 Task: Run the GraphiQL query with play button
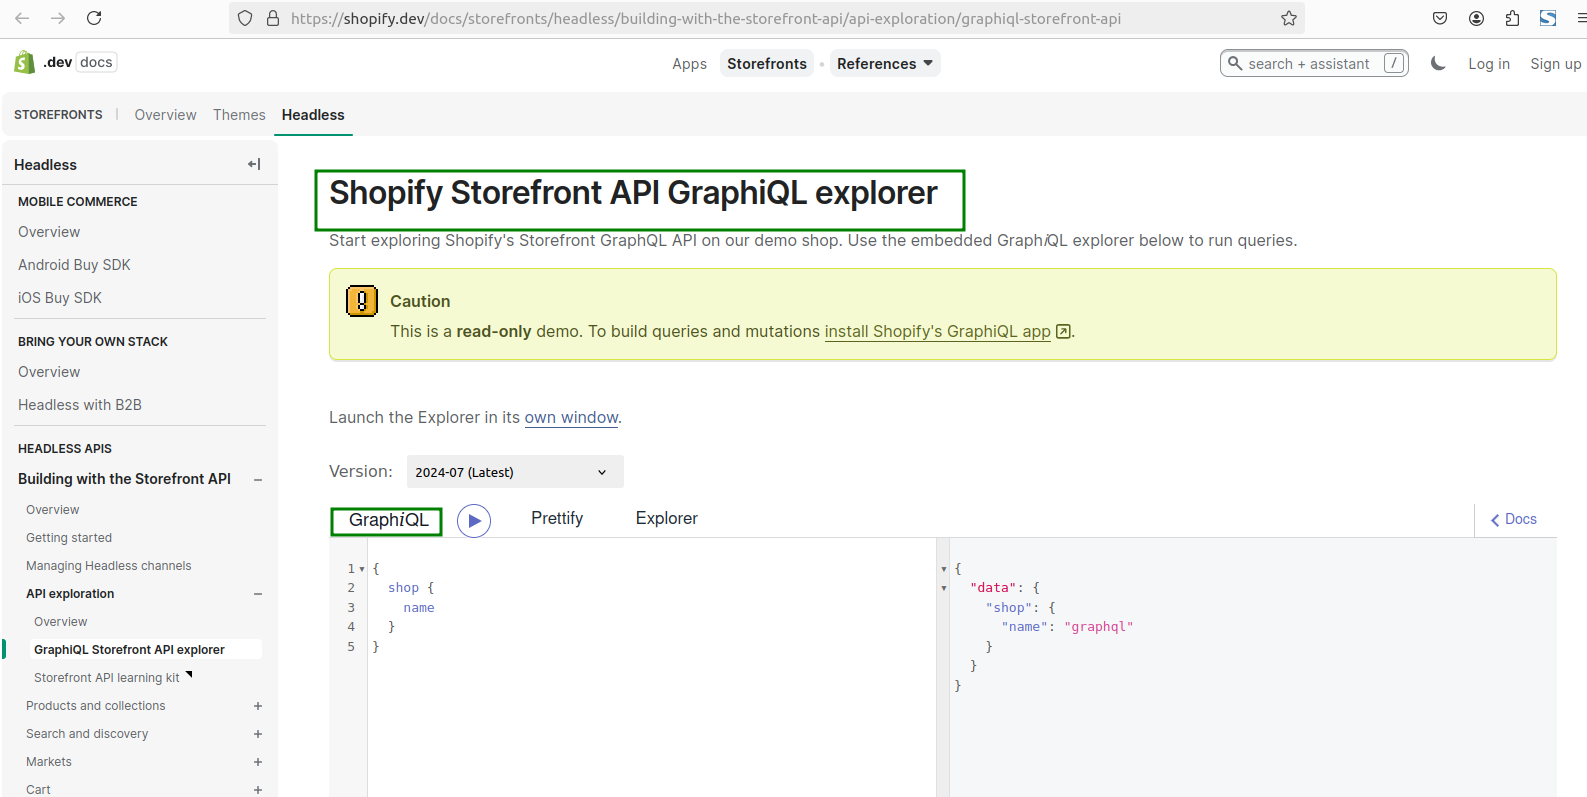[x=474, y=521]
